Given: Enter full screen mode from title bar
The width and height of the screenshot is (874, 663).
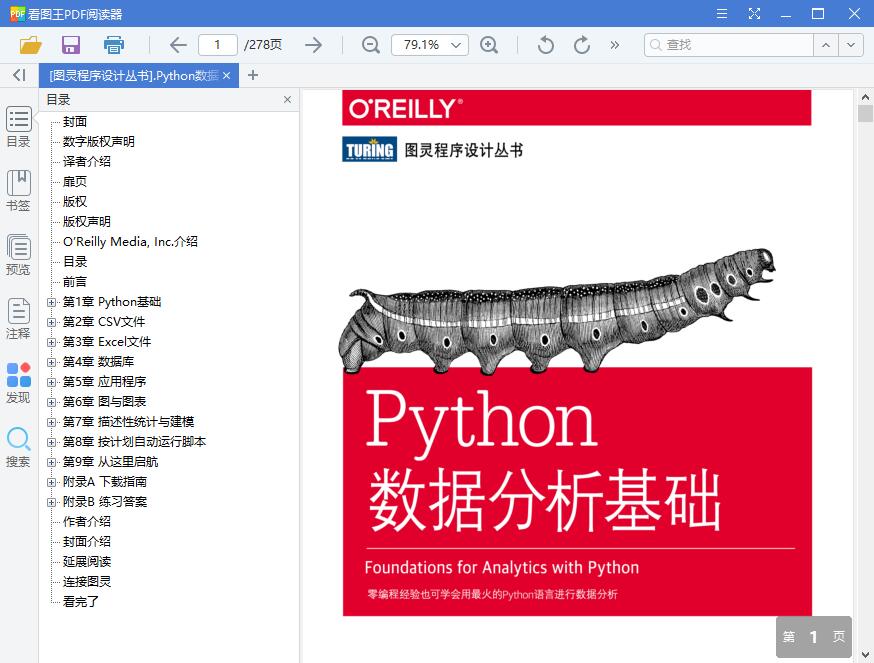Looking at the screenshot, I should pos(754,13).
